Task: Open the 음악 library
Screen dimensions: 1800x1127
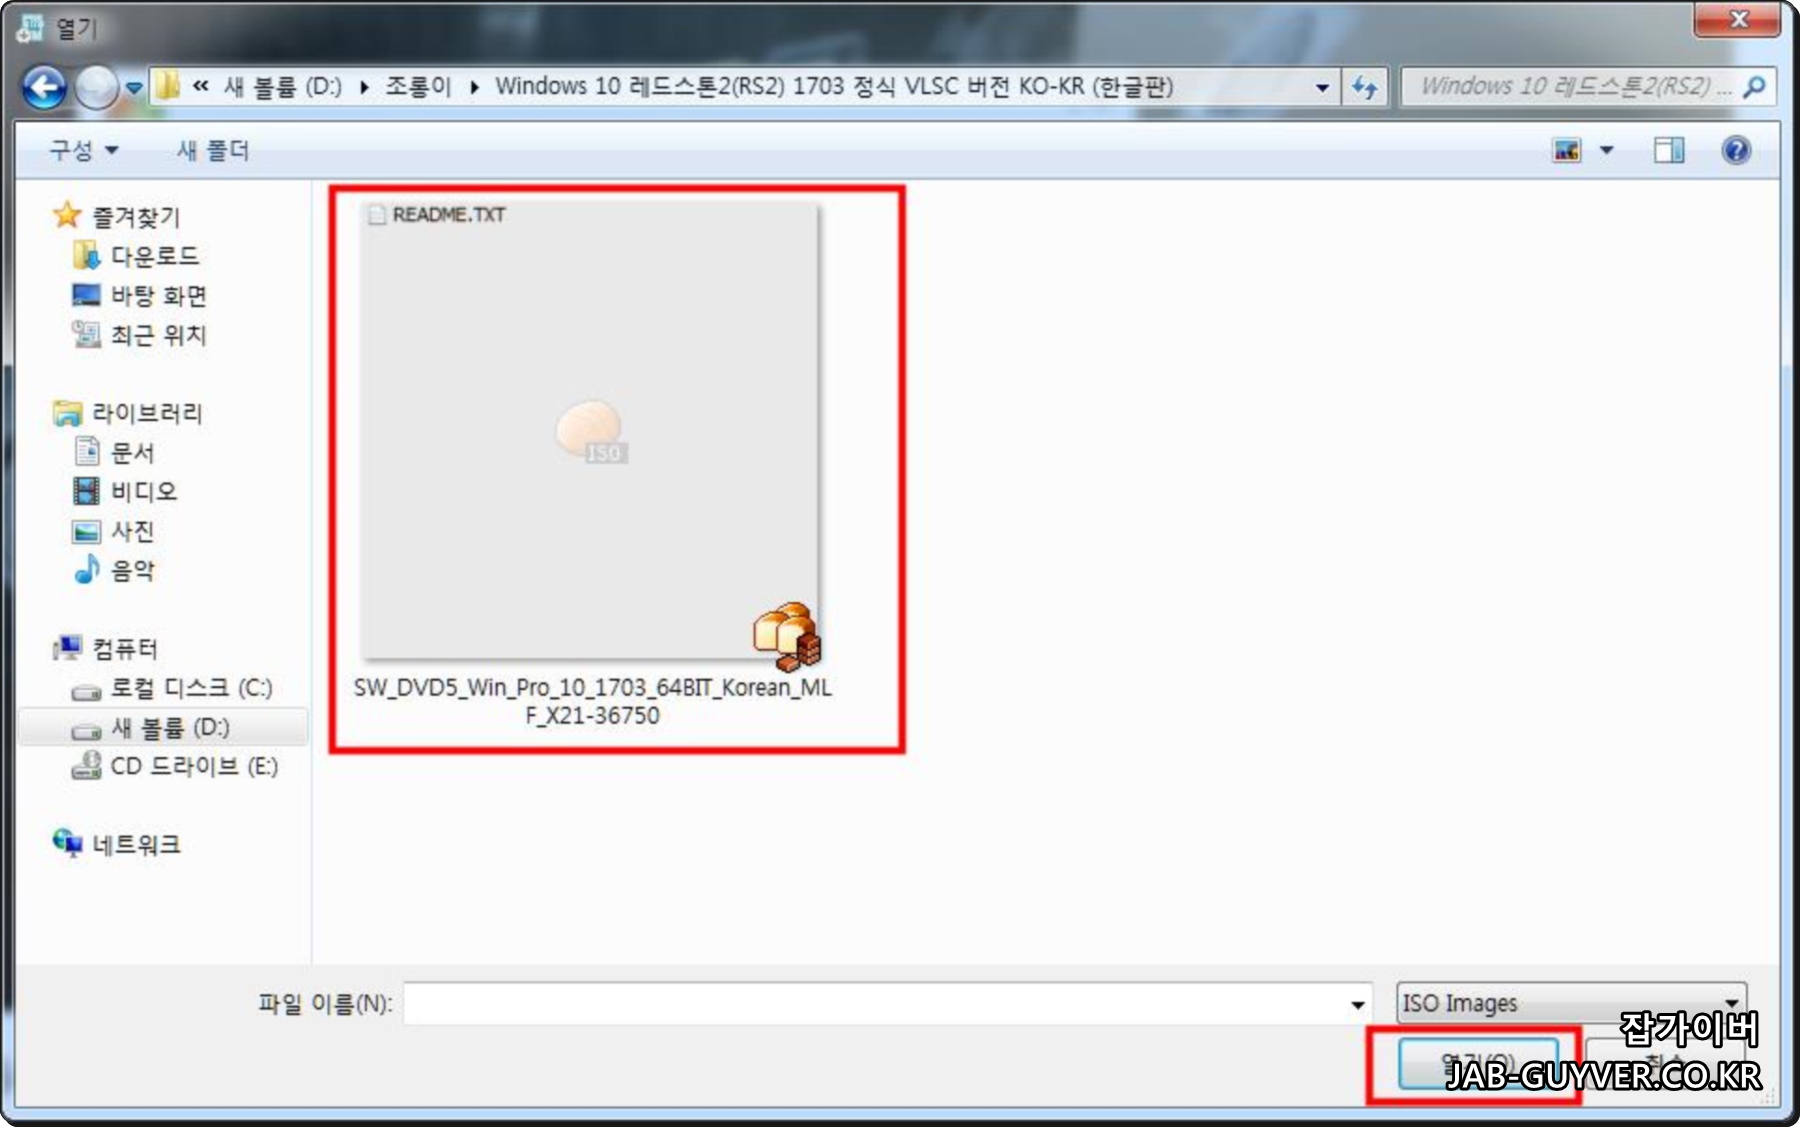Action: 133,571
